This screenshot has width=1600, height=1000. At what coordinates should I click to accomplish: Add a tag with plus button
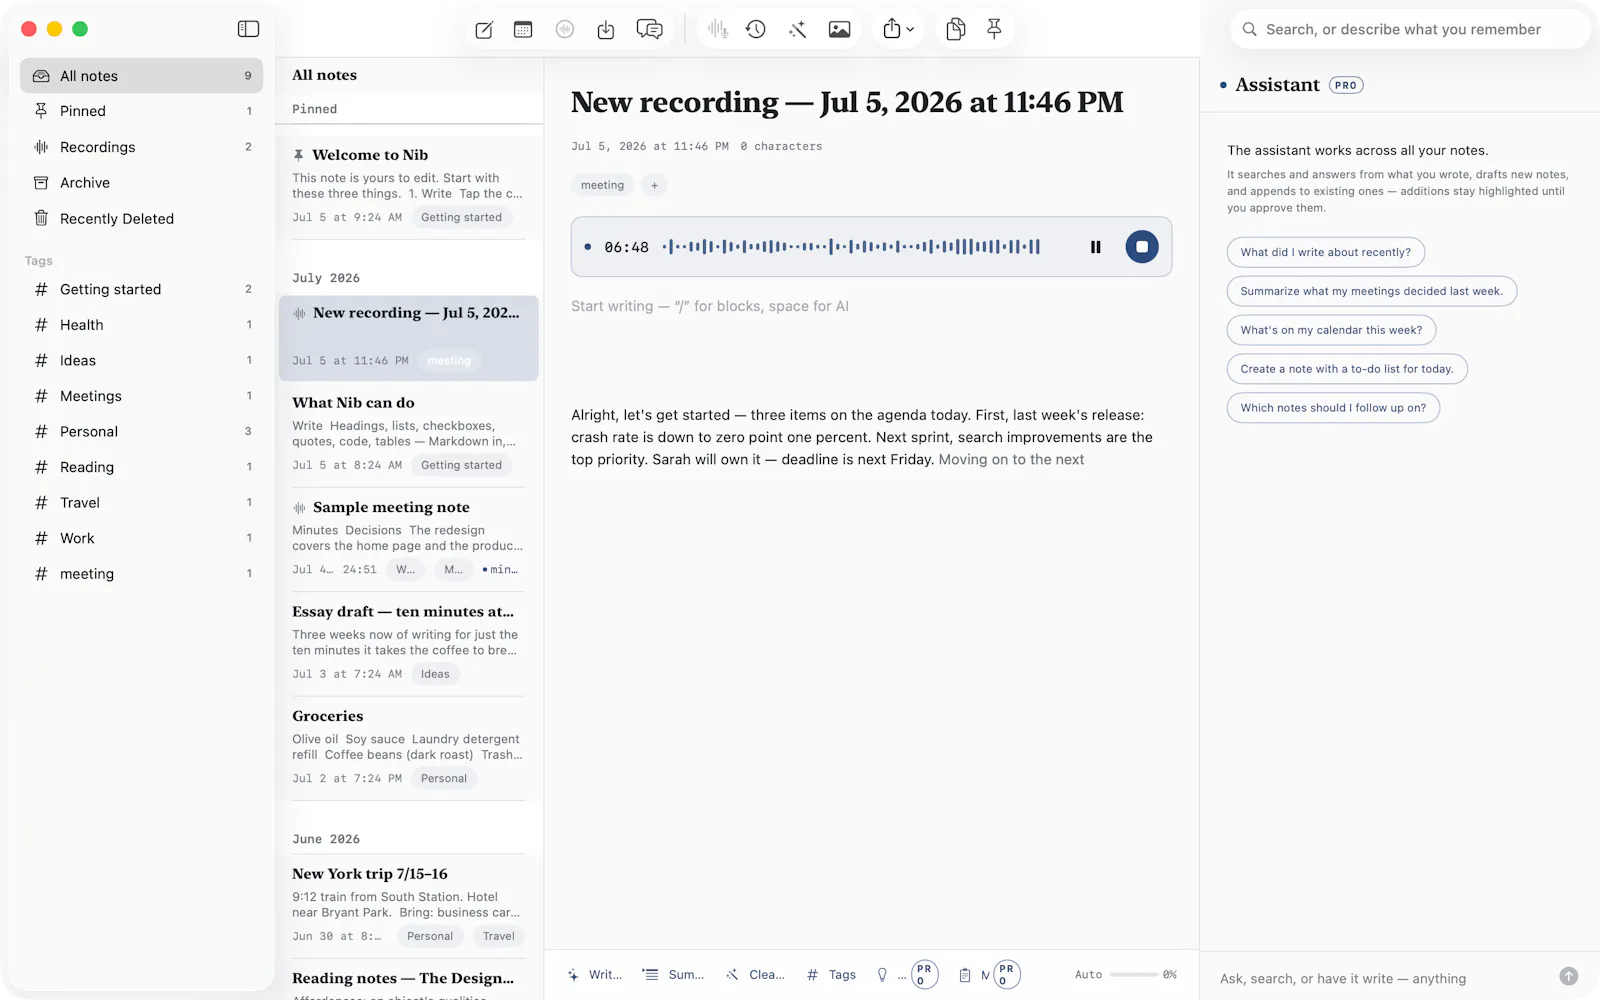pos(655,185)
